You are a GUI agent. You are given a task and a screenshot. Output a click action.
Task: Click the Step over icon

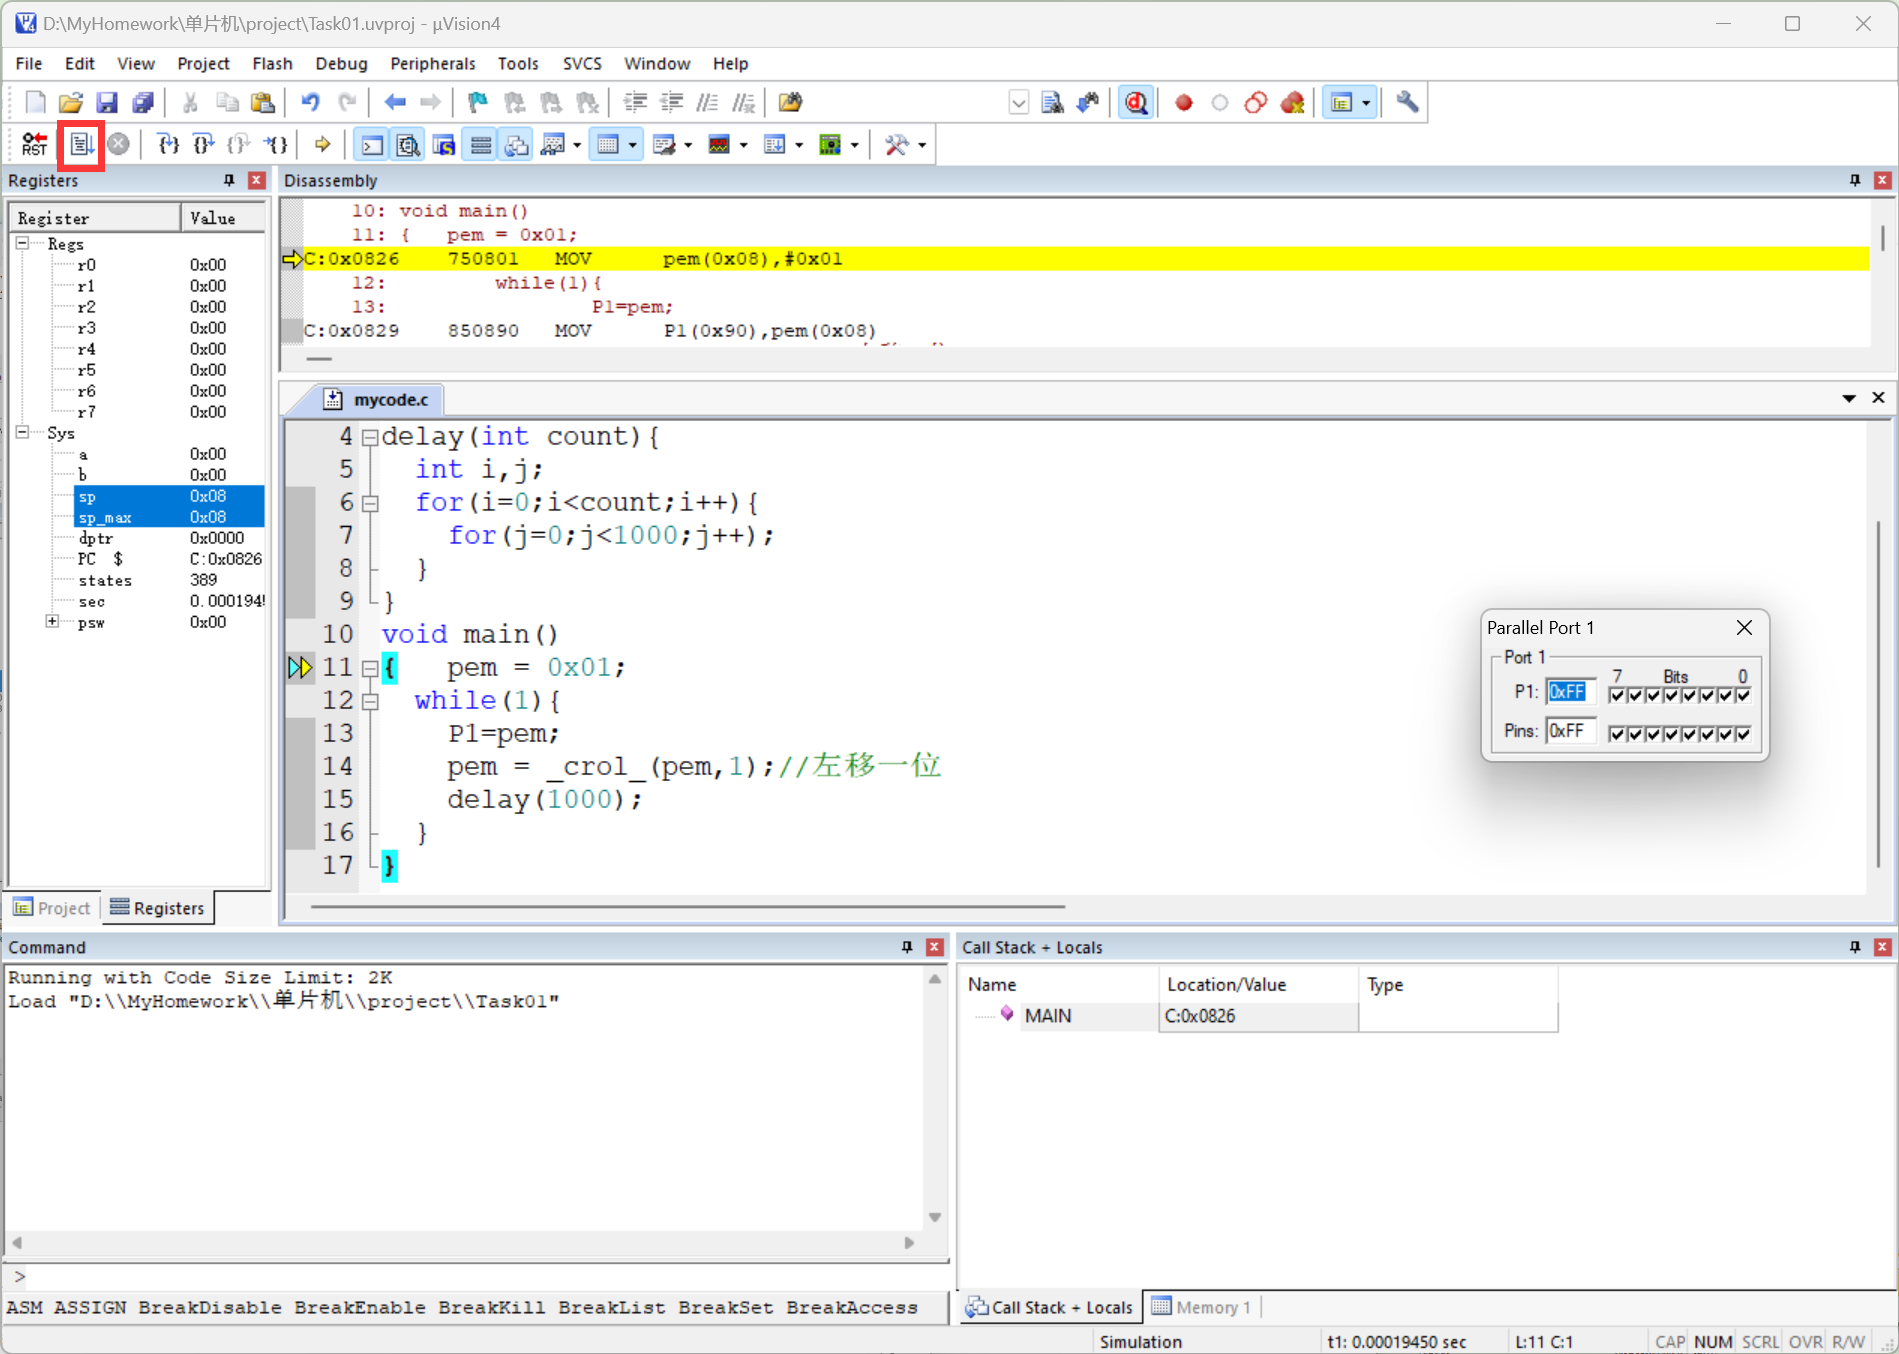tap(203, 145)
